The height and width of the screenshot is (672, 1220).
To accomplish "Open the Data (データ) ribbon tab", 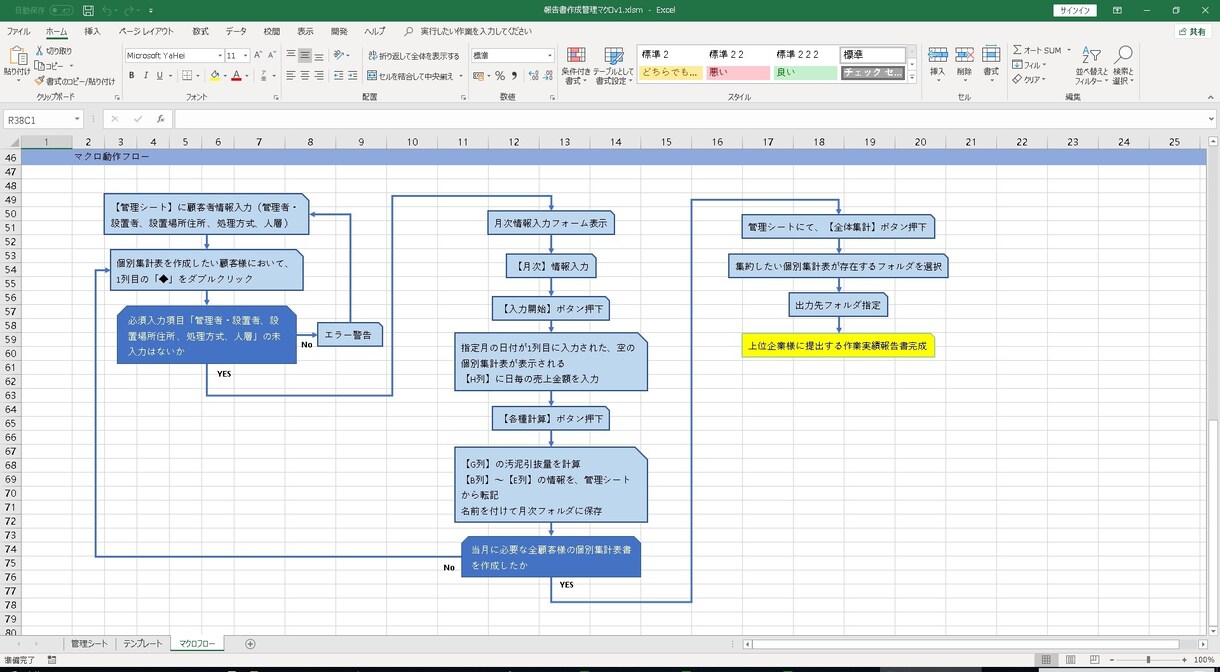I will [236, 31].
